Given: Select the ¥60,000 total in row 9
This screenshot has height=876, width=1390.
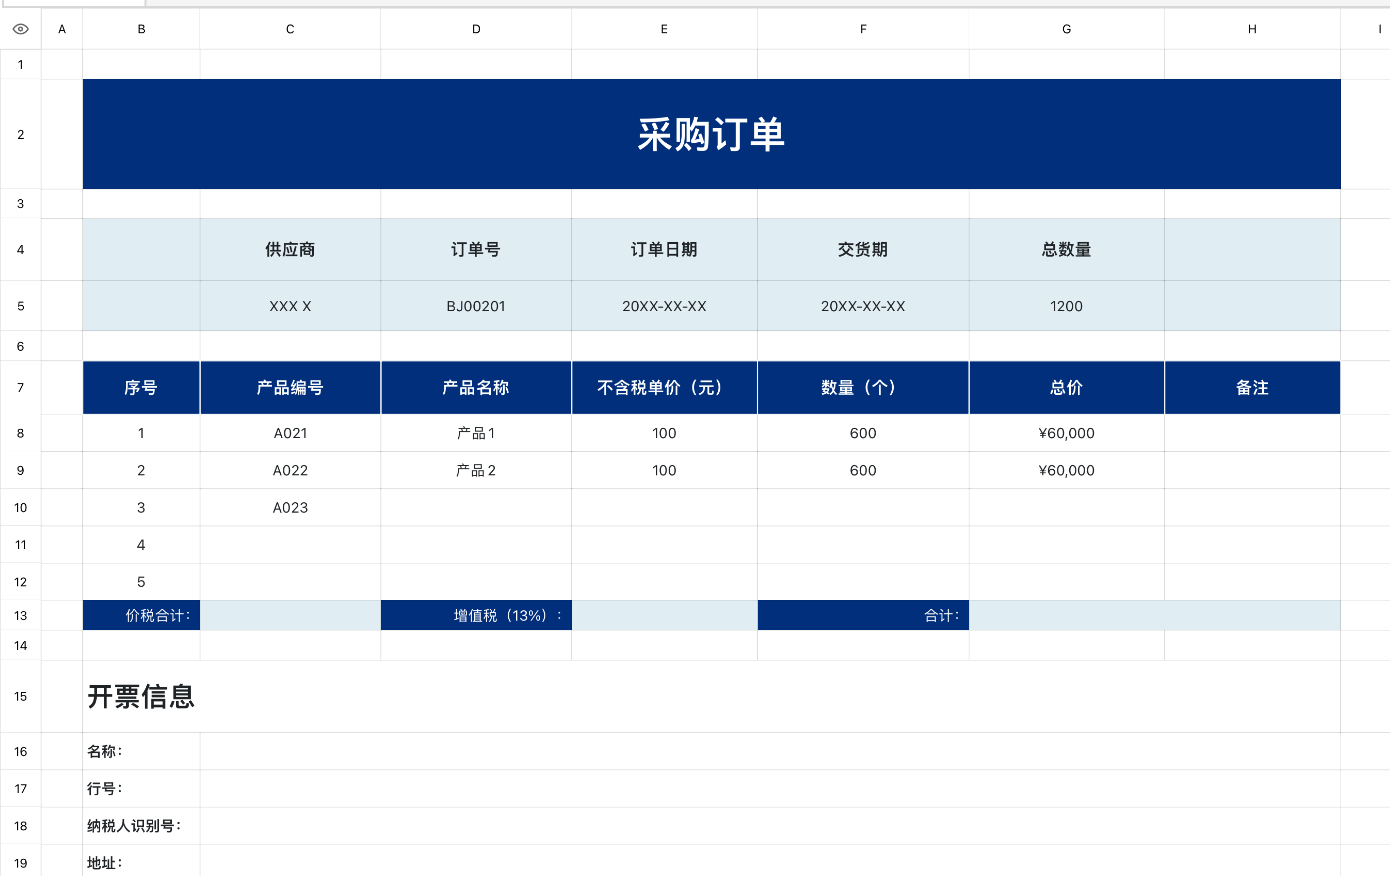Looking at the screenshot, I should 1067,470.
